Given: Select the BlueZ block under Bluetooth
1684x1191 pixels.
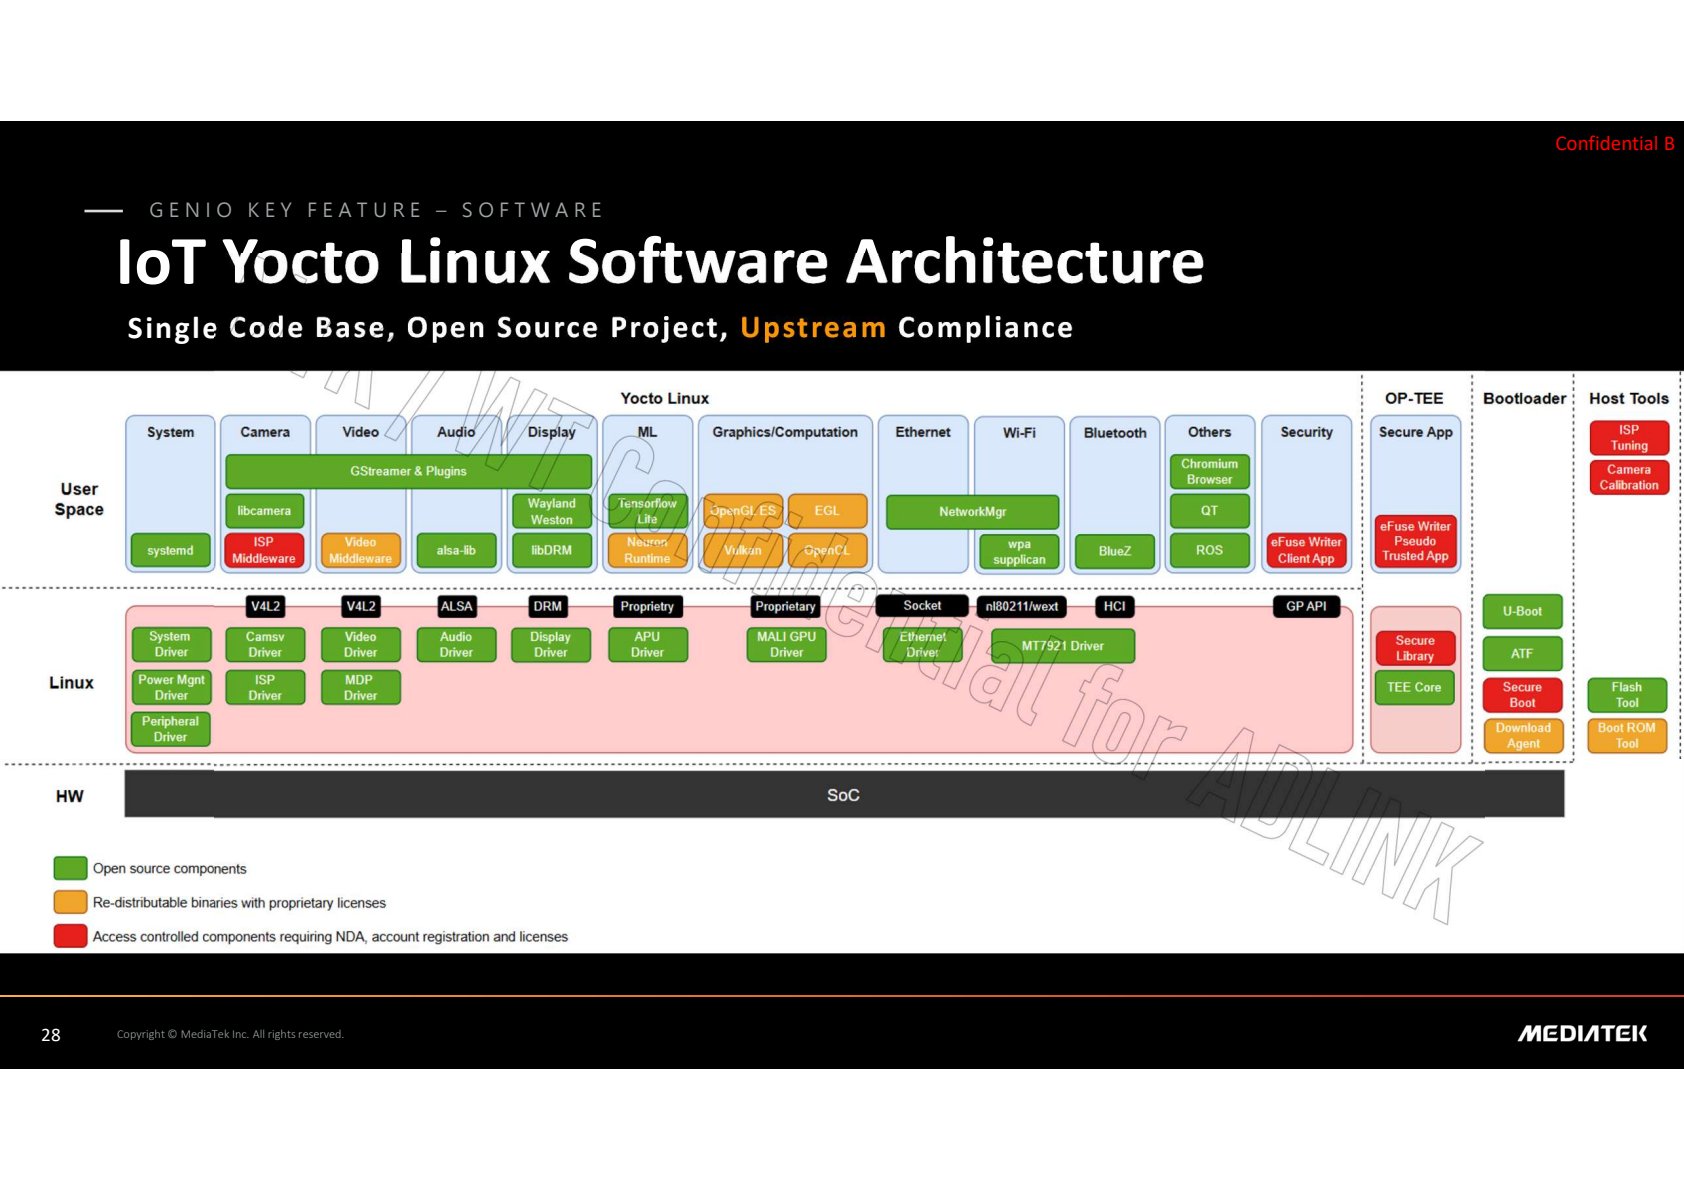Looking at the screenshot, I should 1115,551.
